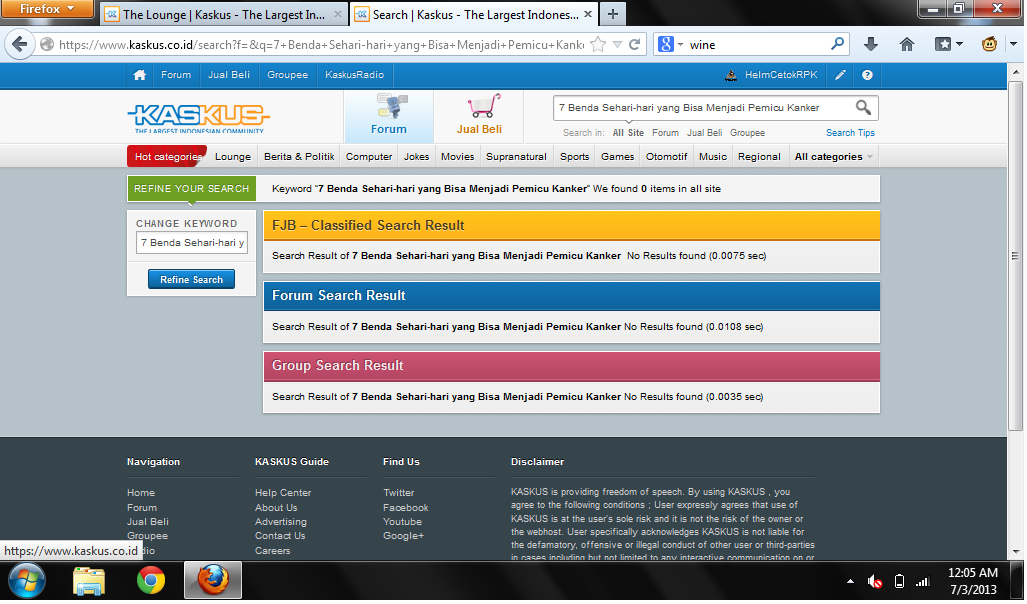The image size is (1027, 604).
Task: Open the Greasemonkey dropdown arrow
Action: (1013, 45)
